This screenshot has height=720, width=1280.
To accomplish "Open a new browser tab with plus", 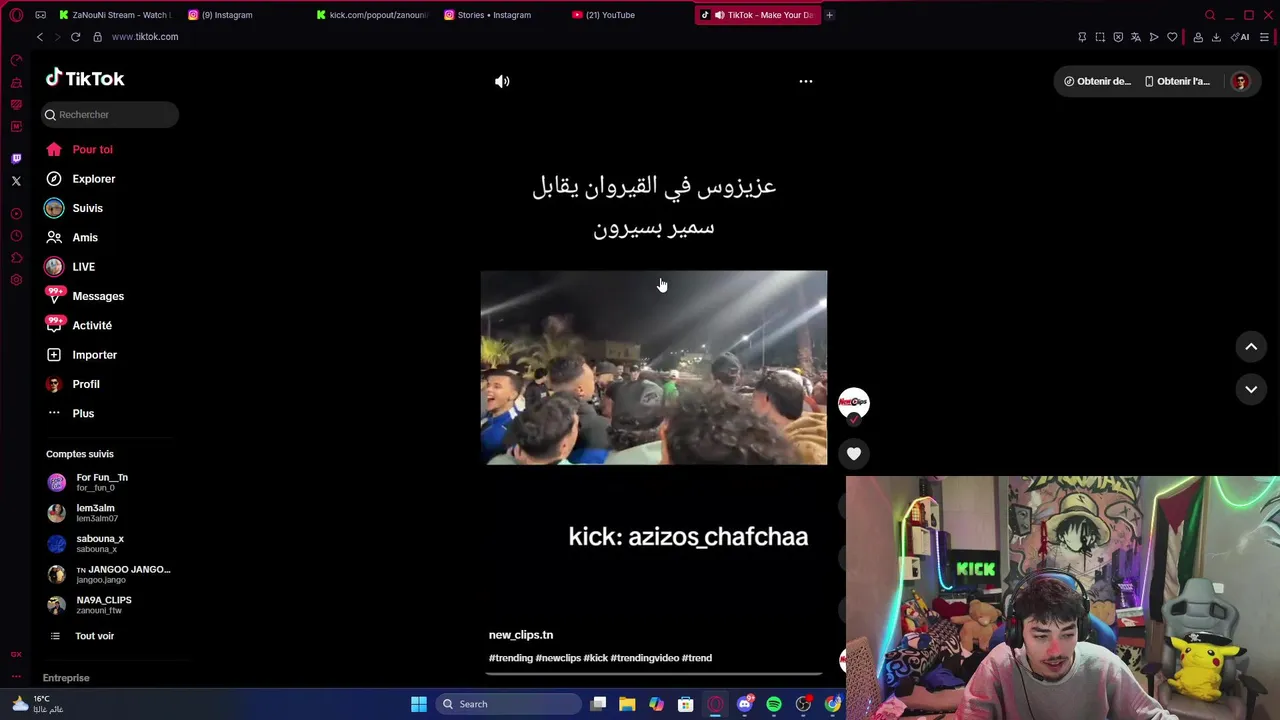I will [x=829, y=15].
